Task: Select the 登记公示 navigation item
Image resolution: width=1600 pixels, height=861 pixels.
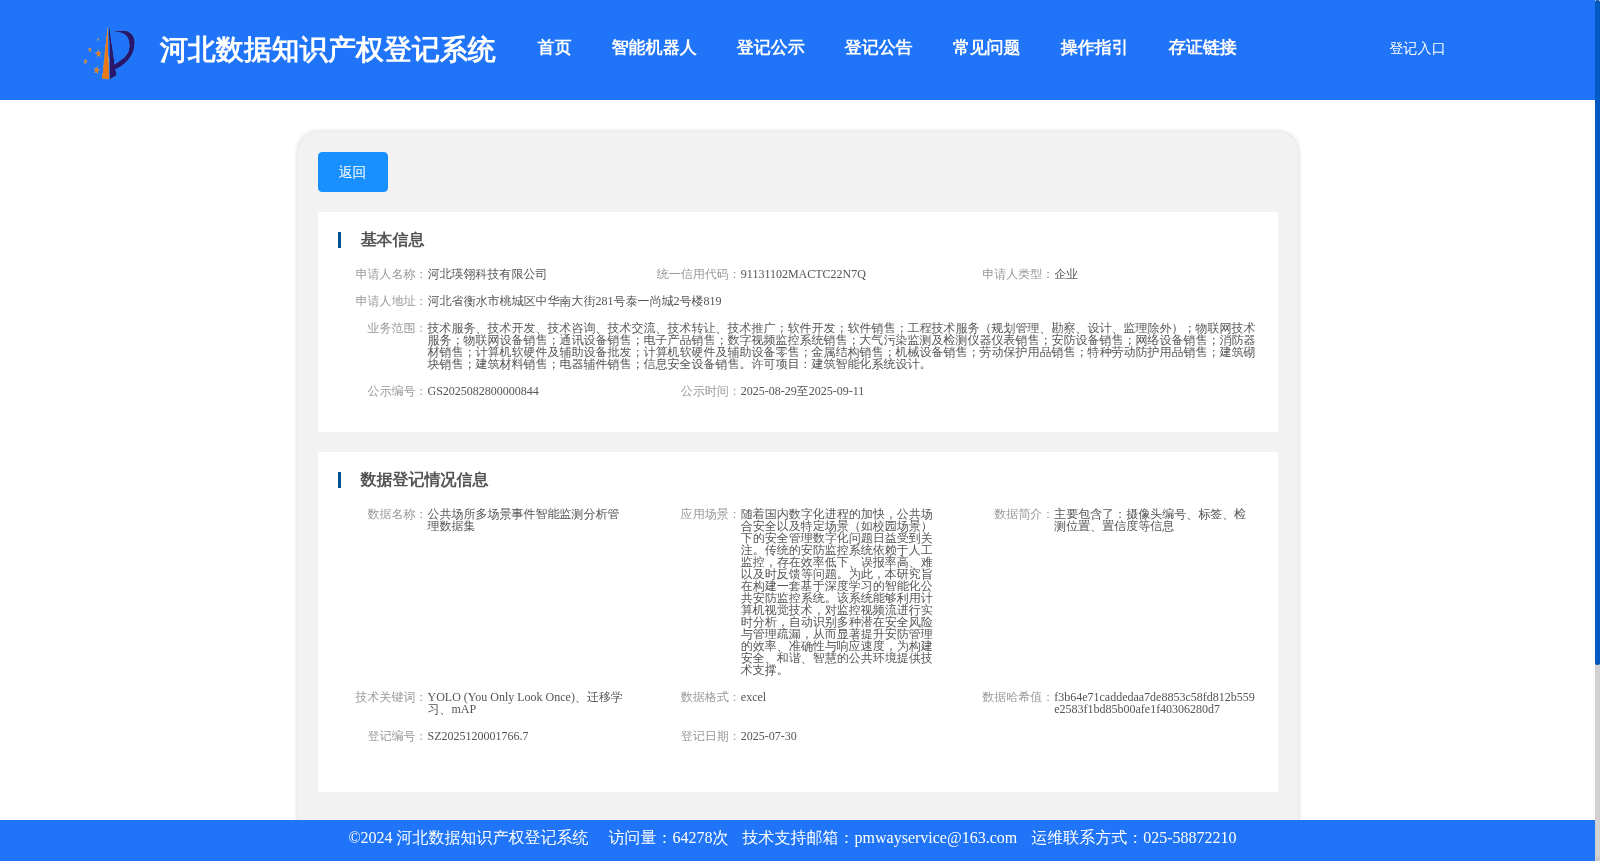Action: [x=770, y=48]
